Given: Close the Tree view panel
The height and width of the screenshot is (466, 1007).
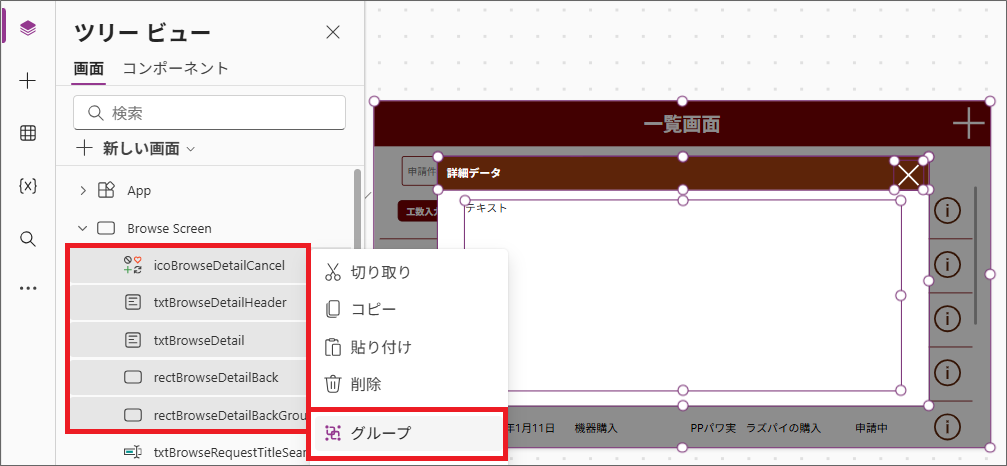Looking at the screenshot, I should point(333,33).
